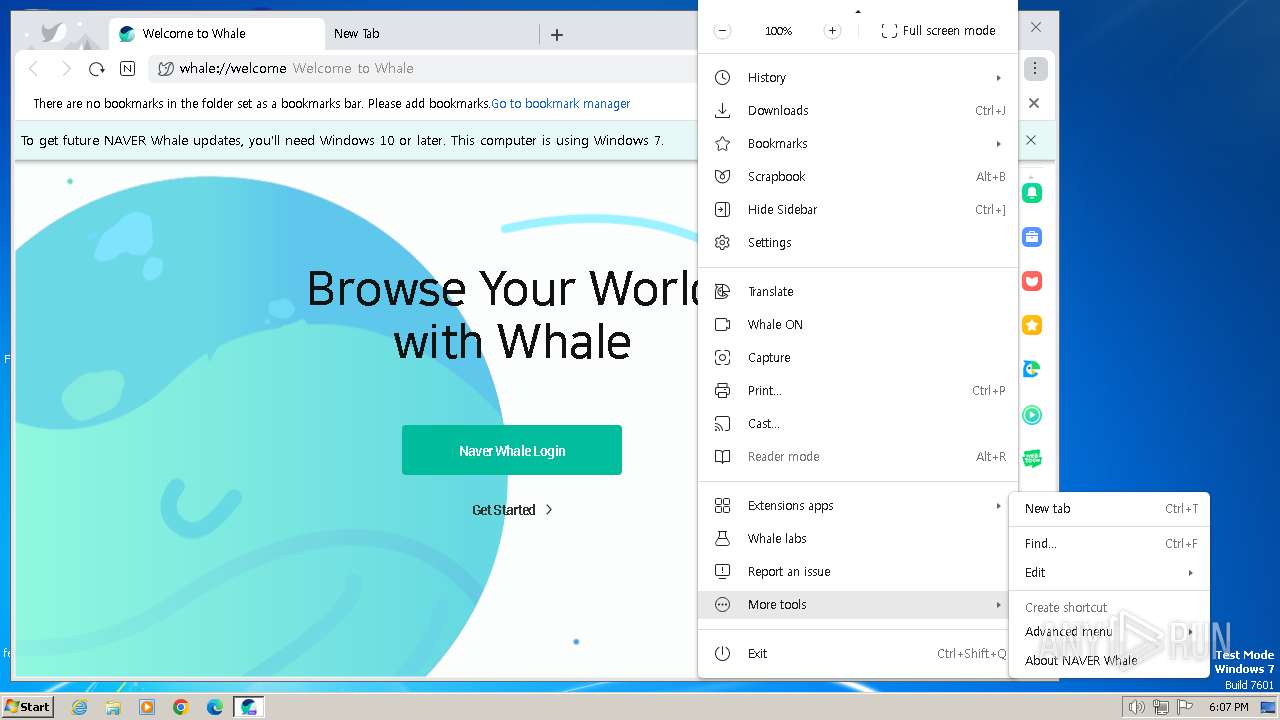Choose Report an issue
The width and height of the screenshot is (1280, 720).
[x=858, y=572]
